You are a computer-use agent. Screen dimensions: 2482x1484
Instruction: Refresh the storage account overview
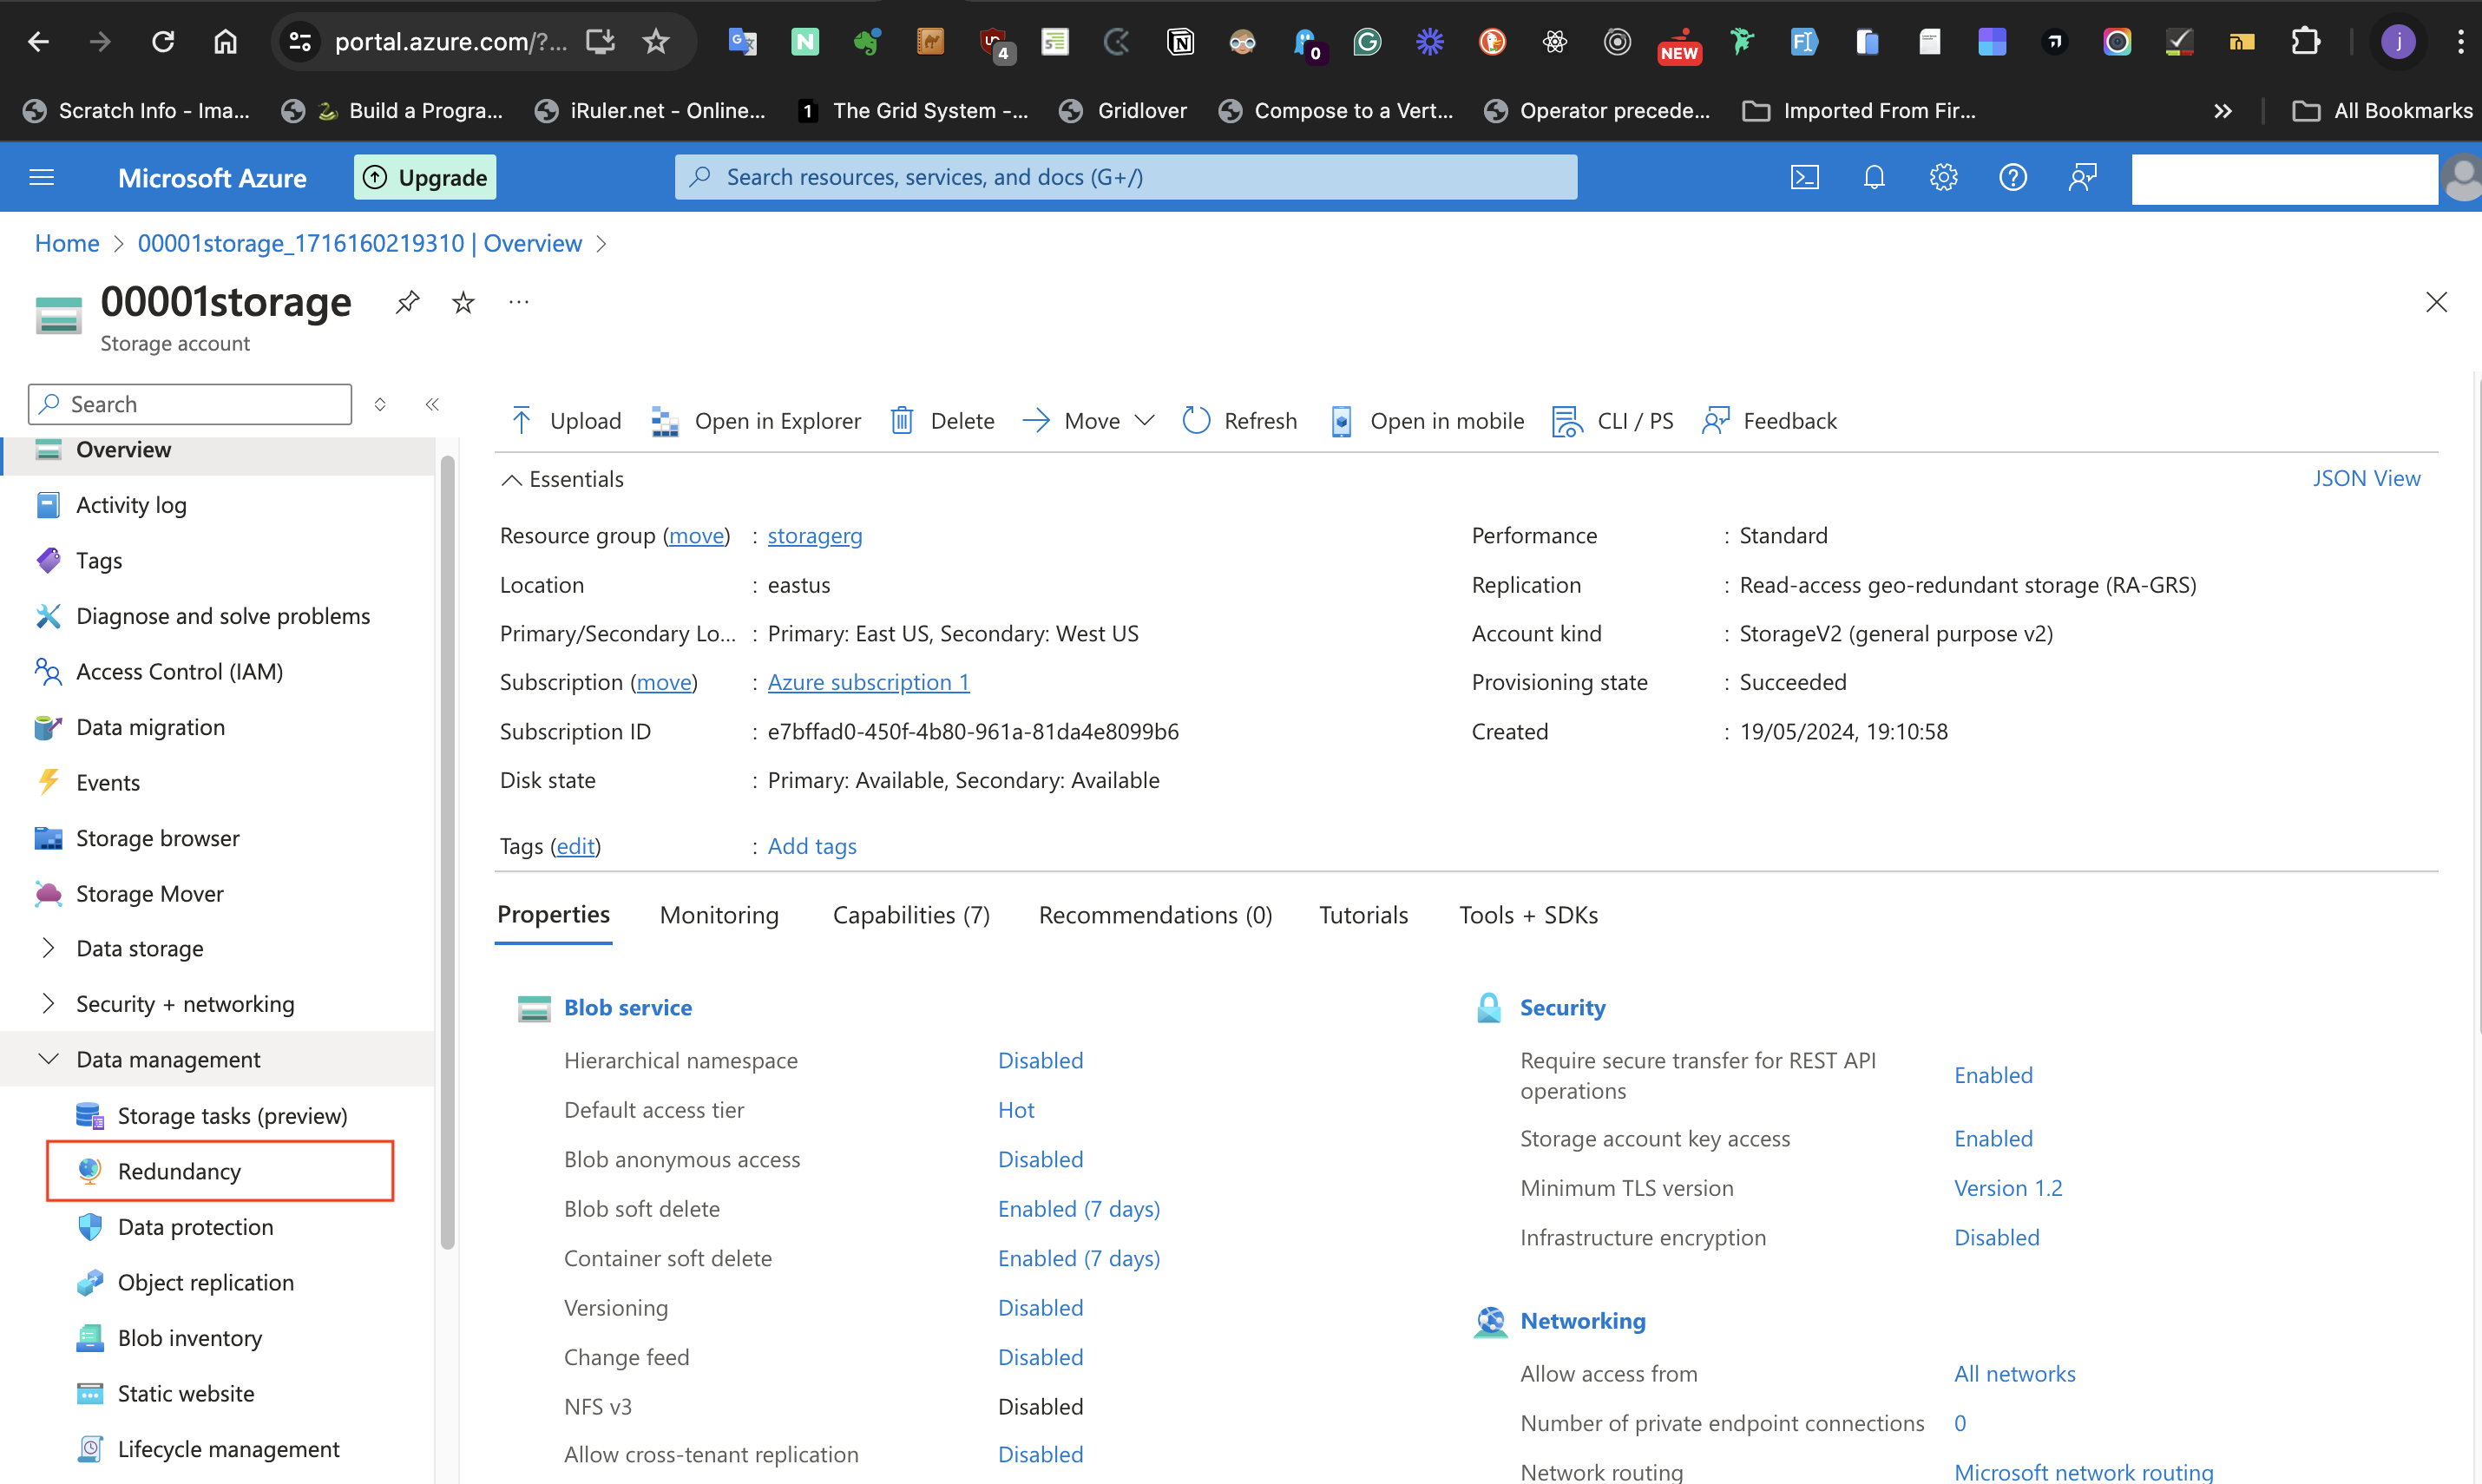tap(1240, 421)
